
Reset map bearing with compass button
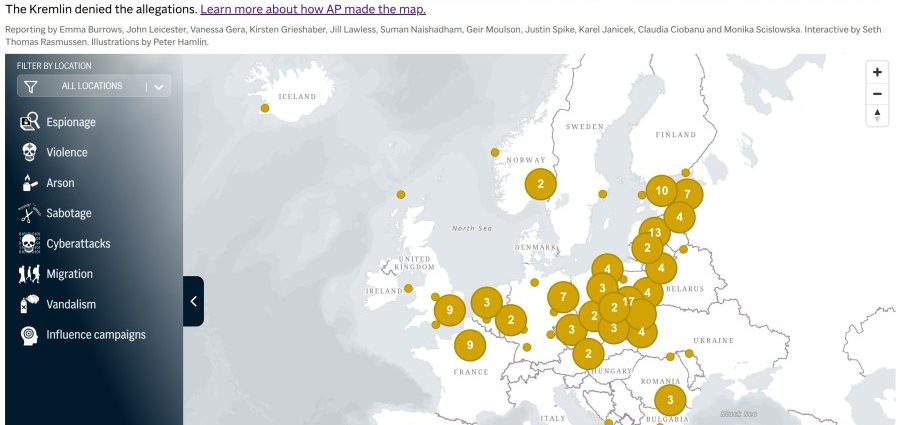coord(877,115)
